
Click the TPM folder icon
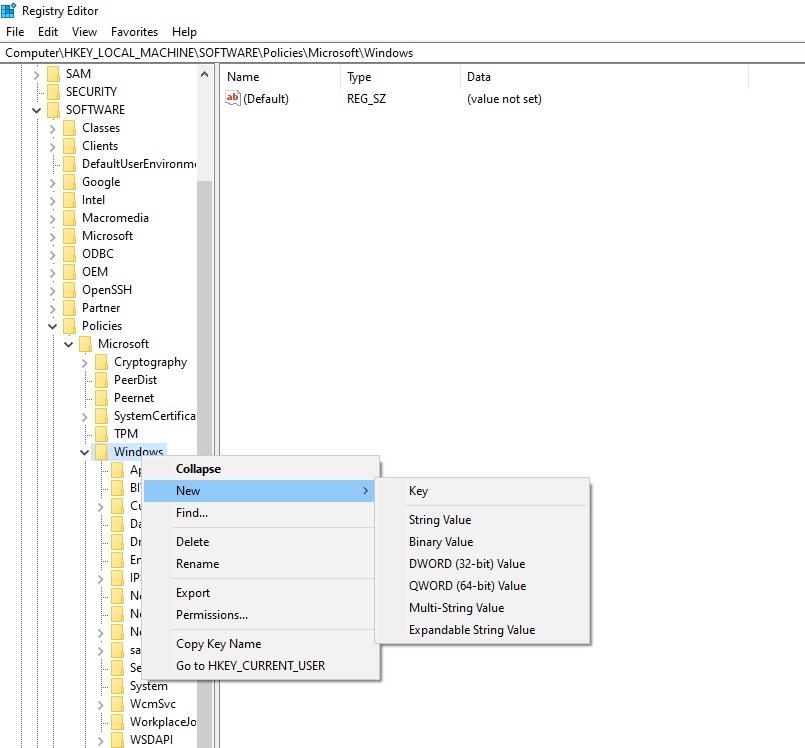pos(102,434)
